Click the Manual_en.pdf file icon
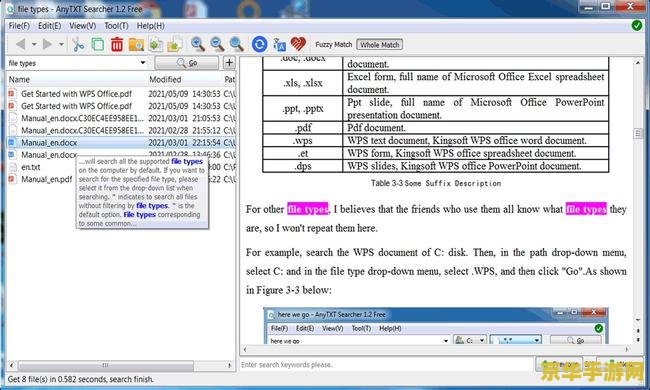Screen dimensions: 650x390 12,179
